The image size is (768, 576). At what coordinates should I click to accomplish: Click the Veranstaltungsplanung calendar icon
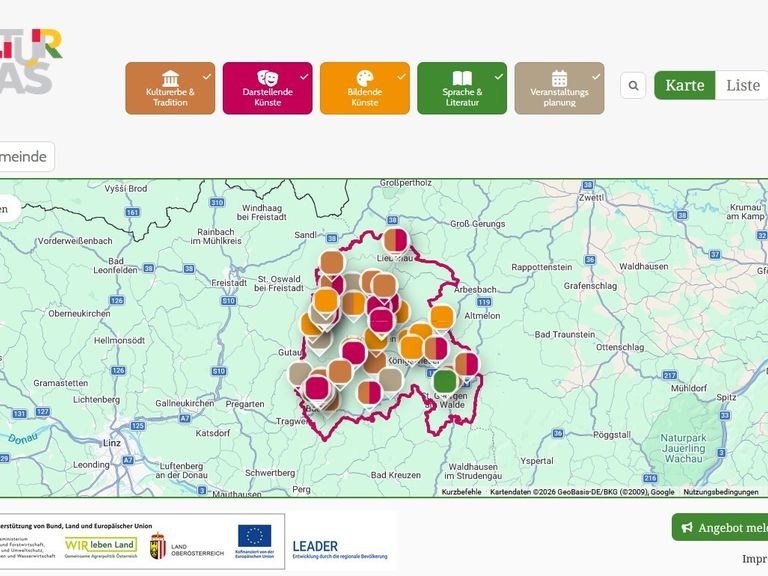tap(559, 78)
